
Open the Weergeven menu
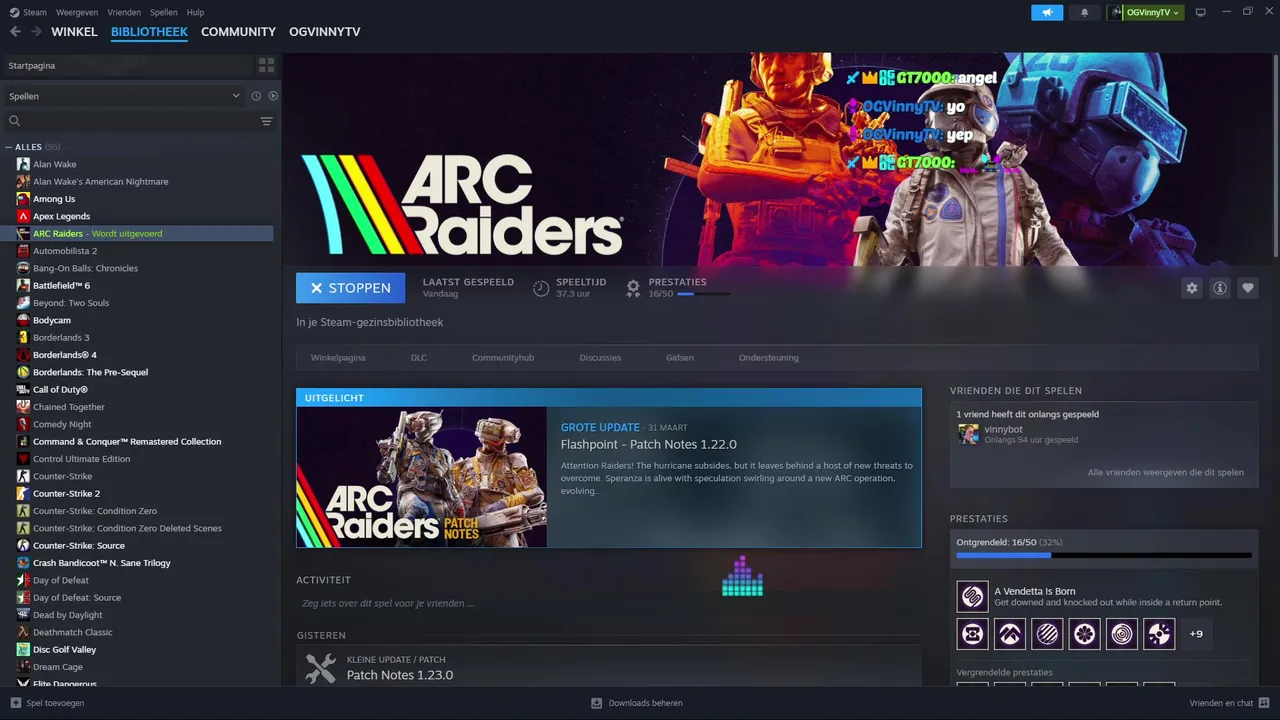[76, 12]
